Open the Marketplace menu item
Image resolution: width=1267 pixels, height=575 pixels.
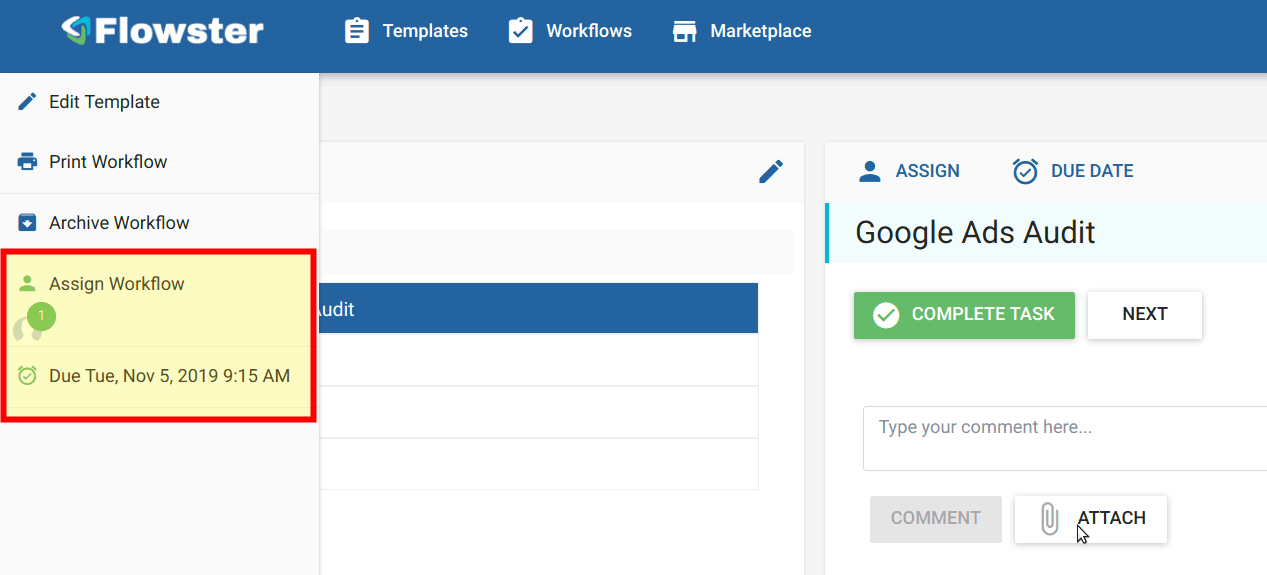click(x=741, y=31)
